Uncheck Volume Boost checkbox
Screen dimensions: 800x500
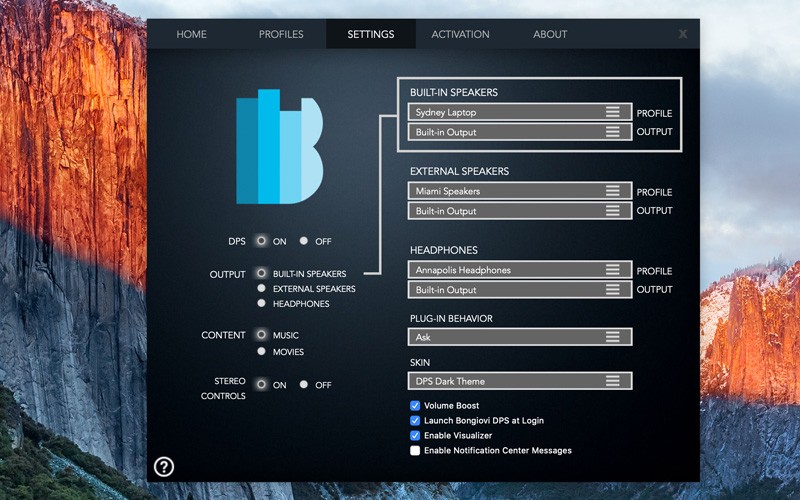[x=415, y=406]
